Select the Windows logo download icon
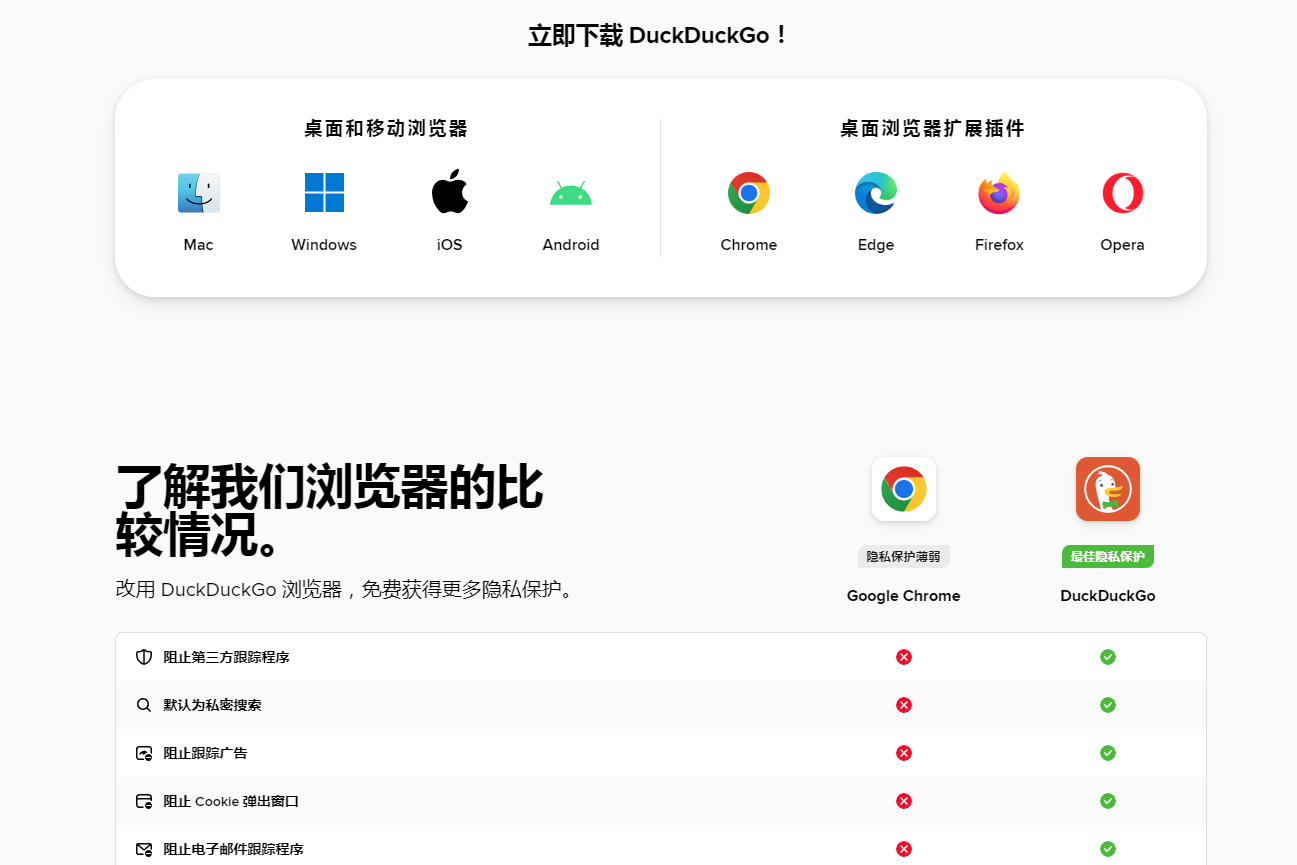This screenshot has height=865, width=1297. tap(324, 193)
